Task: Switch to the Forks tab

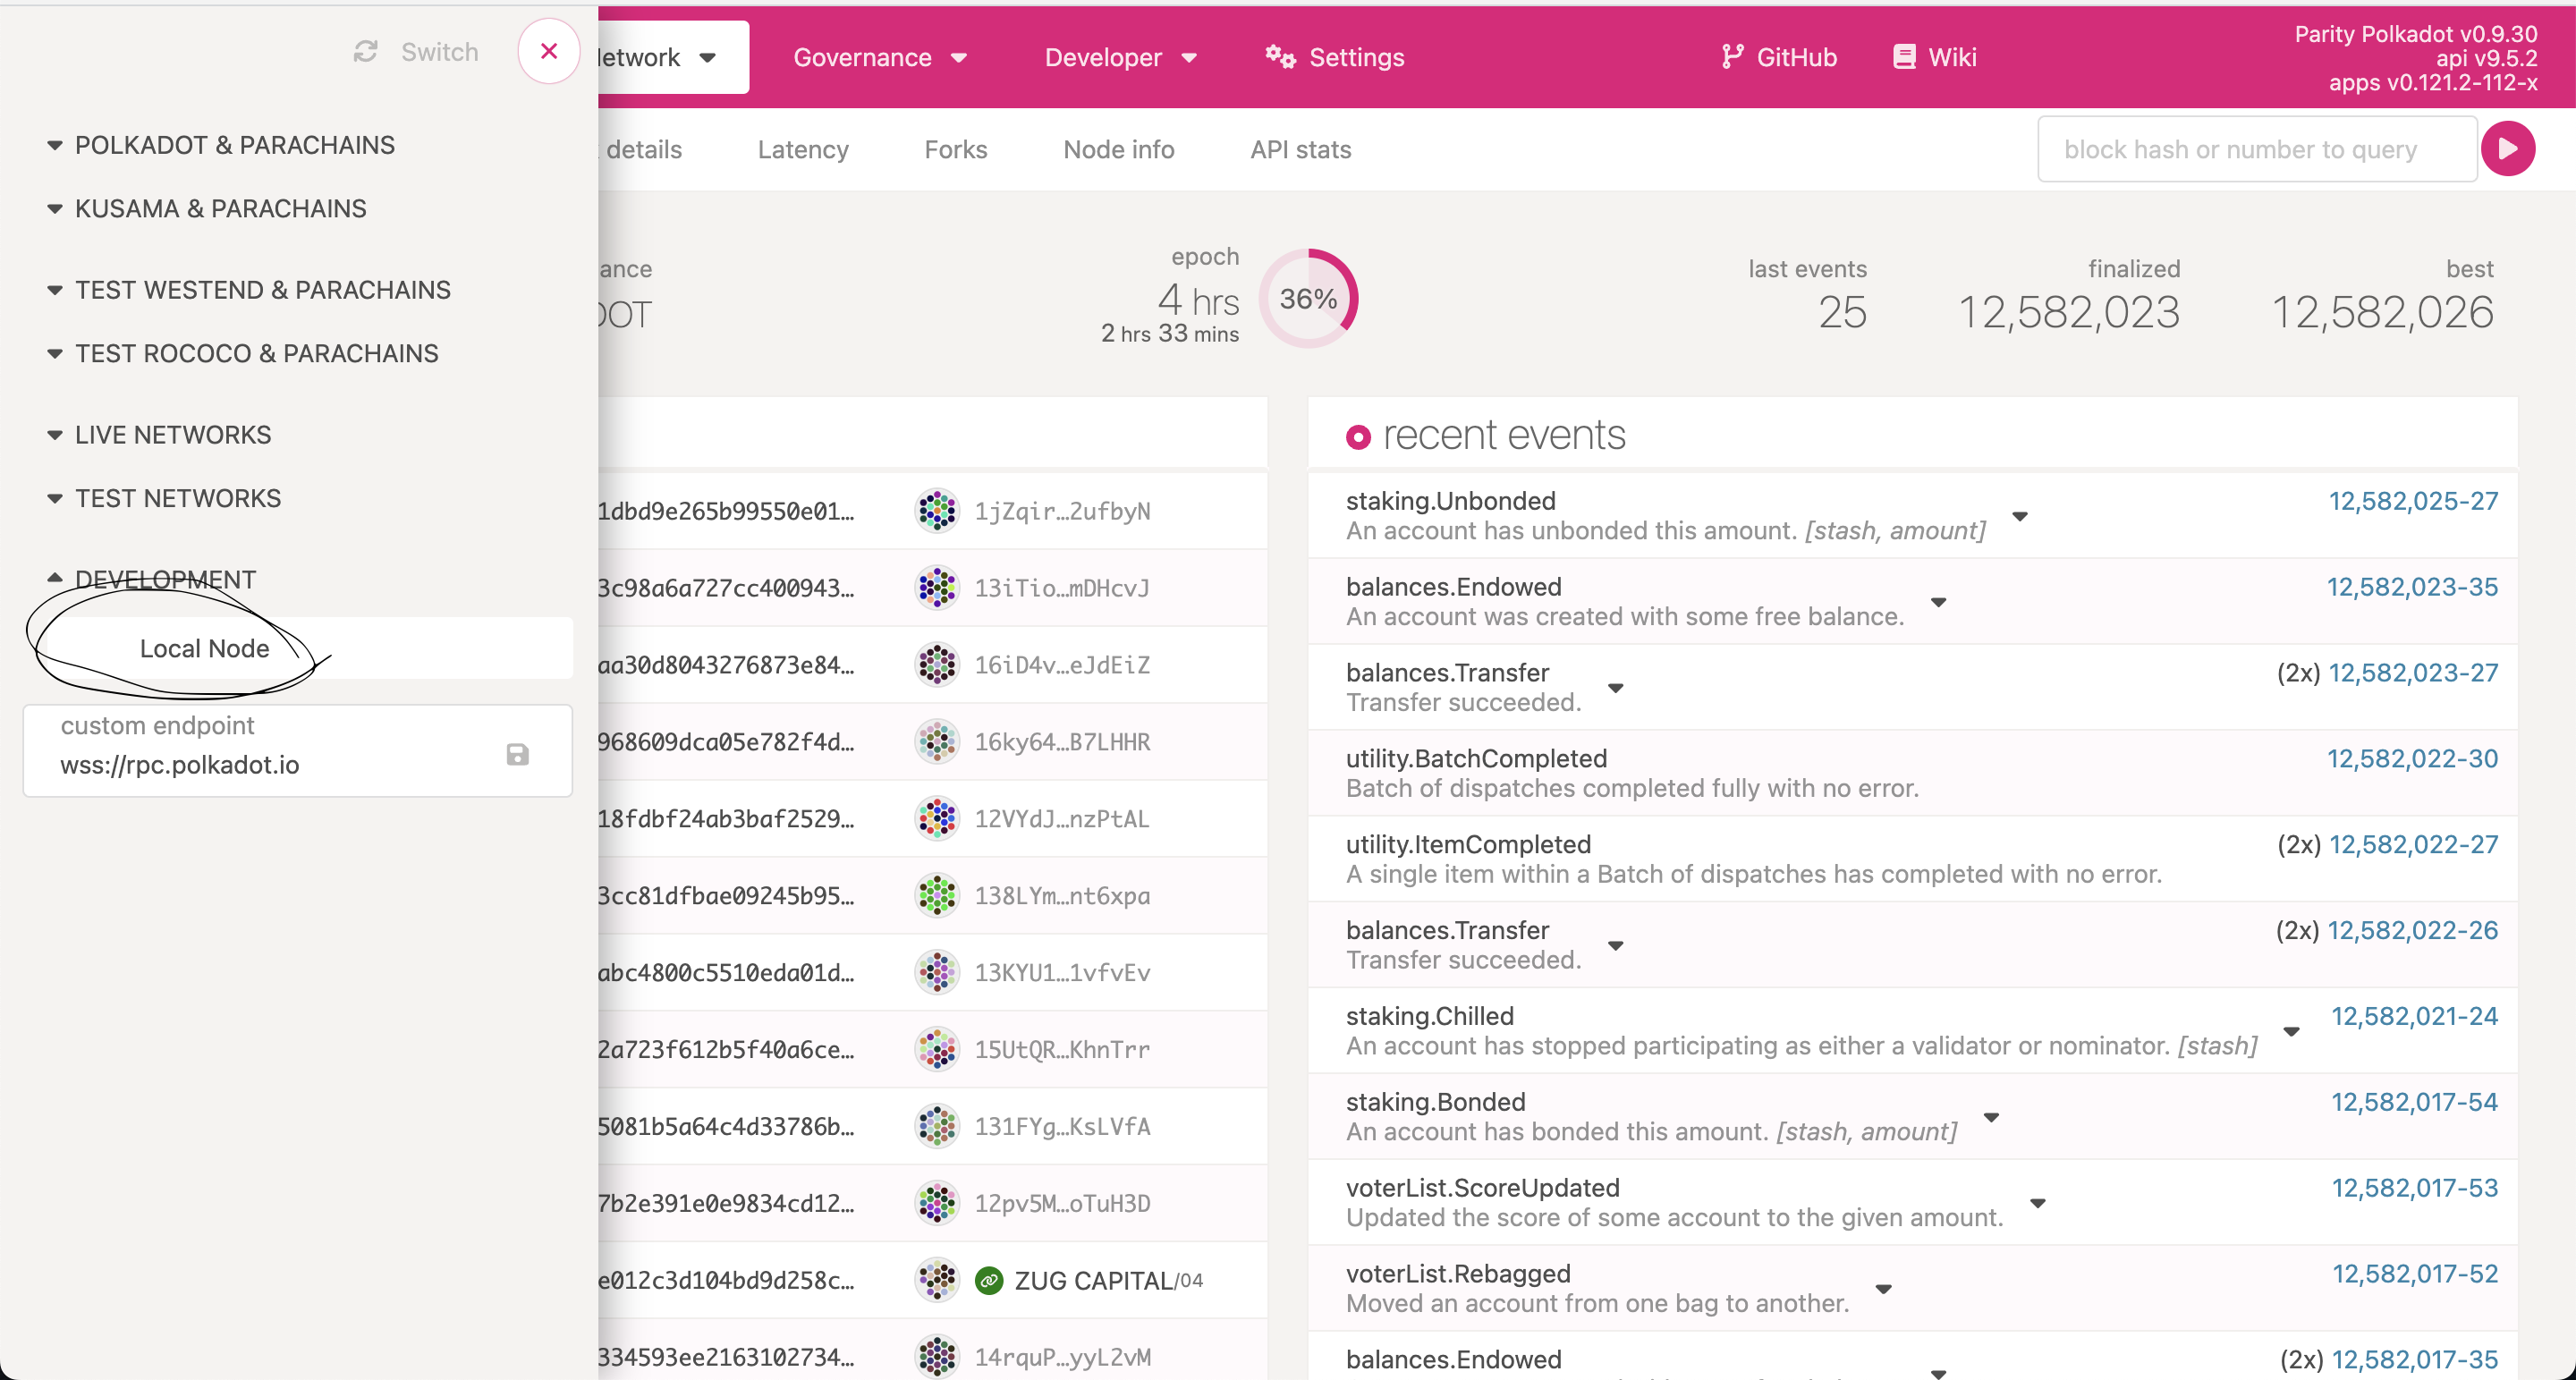Action: (x=955, y=150)
